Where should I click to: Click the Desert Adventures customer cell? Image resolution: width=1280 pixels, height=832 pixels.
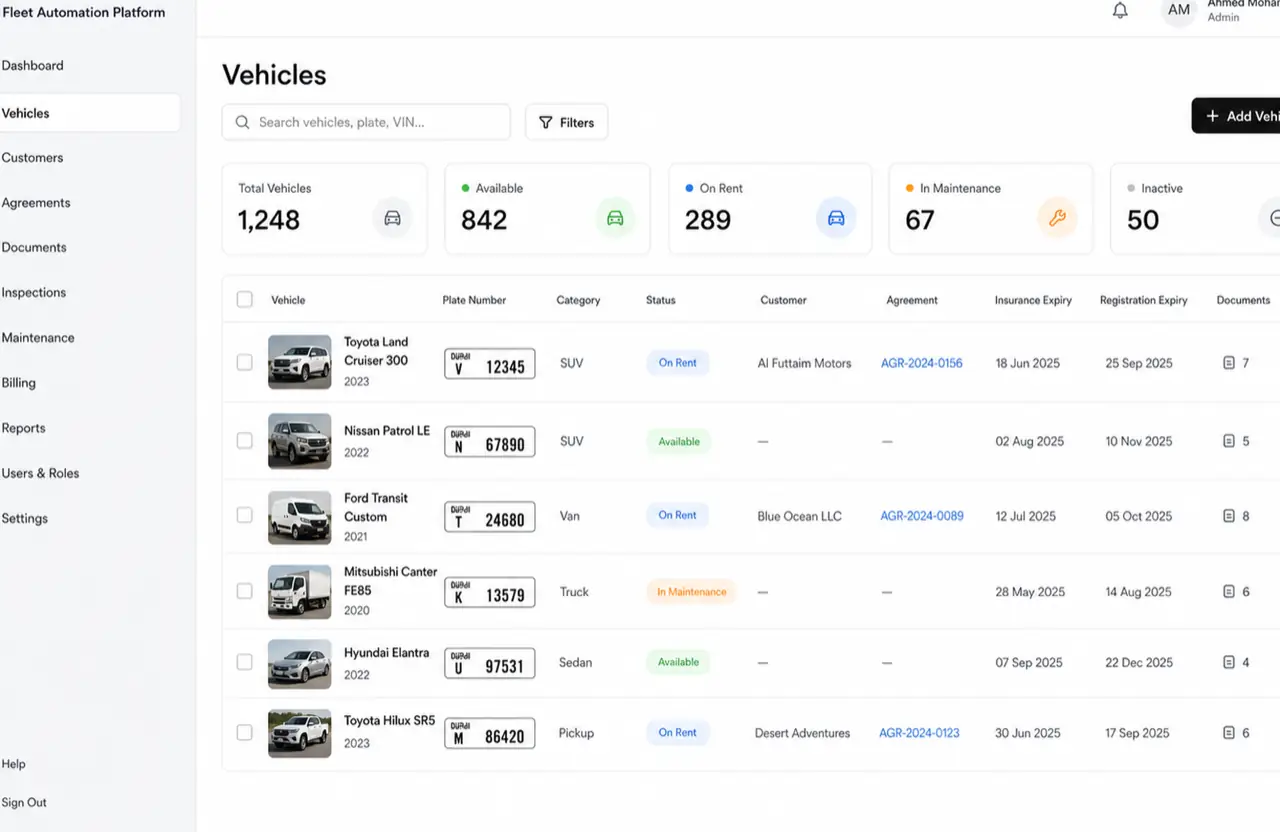click(x=802, y=733)
